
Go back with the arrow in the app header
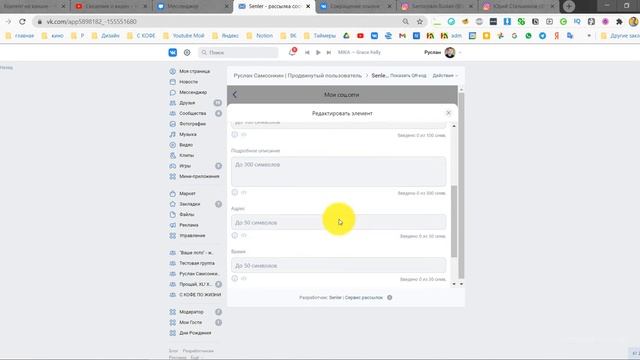click(235, 94)
